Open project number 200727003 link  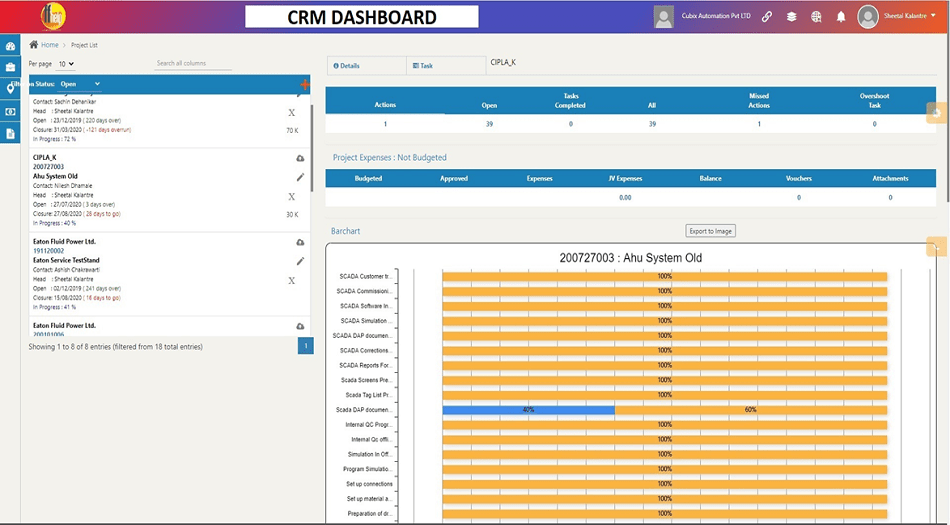pyautogui.click(x=48, y=167)
